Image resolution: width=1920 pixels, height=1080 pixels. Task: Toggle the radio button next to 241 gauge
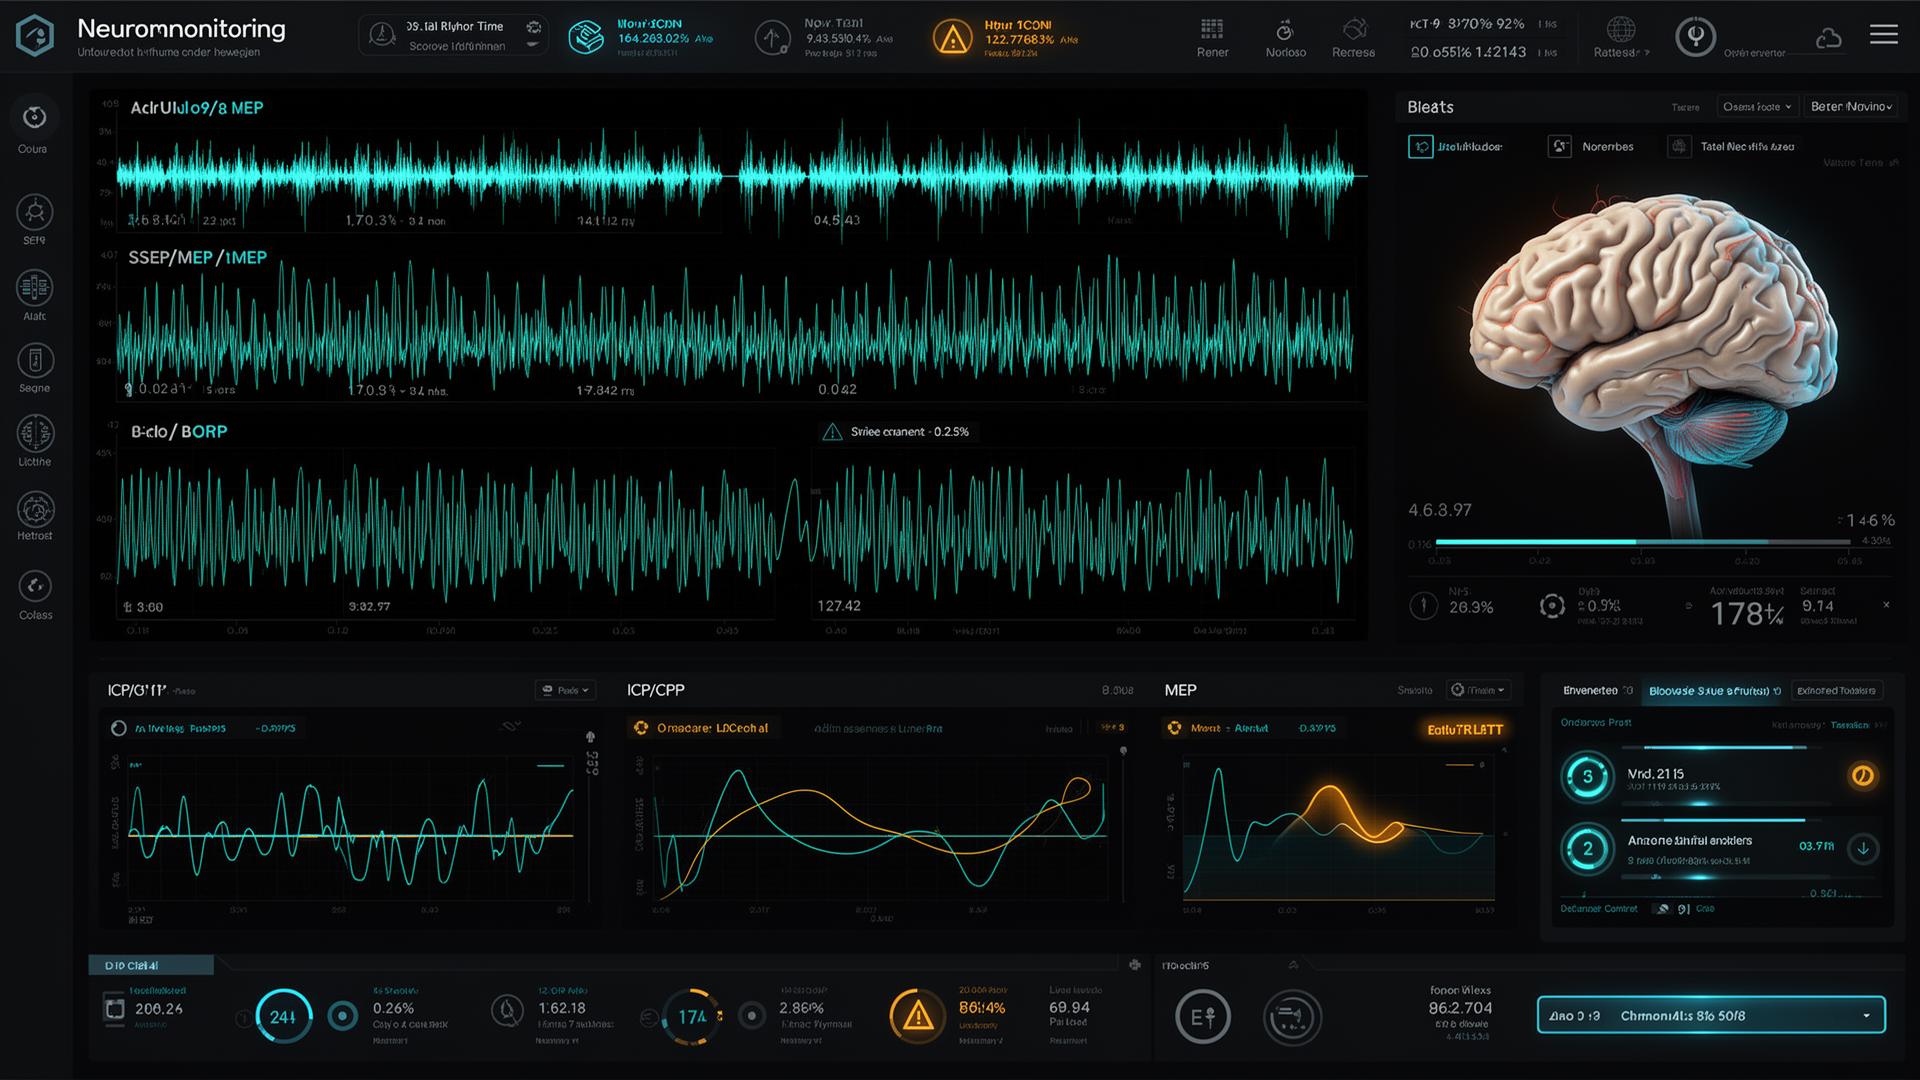[343, 1016]
